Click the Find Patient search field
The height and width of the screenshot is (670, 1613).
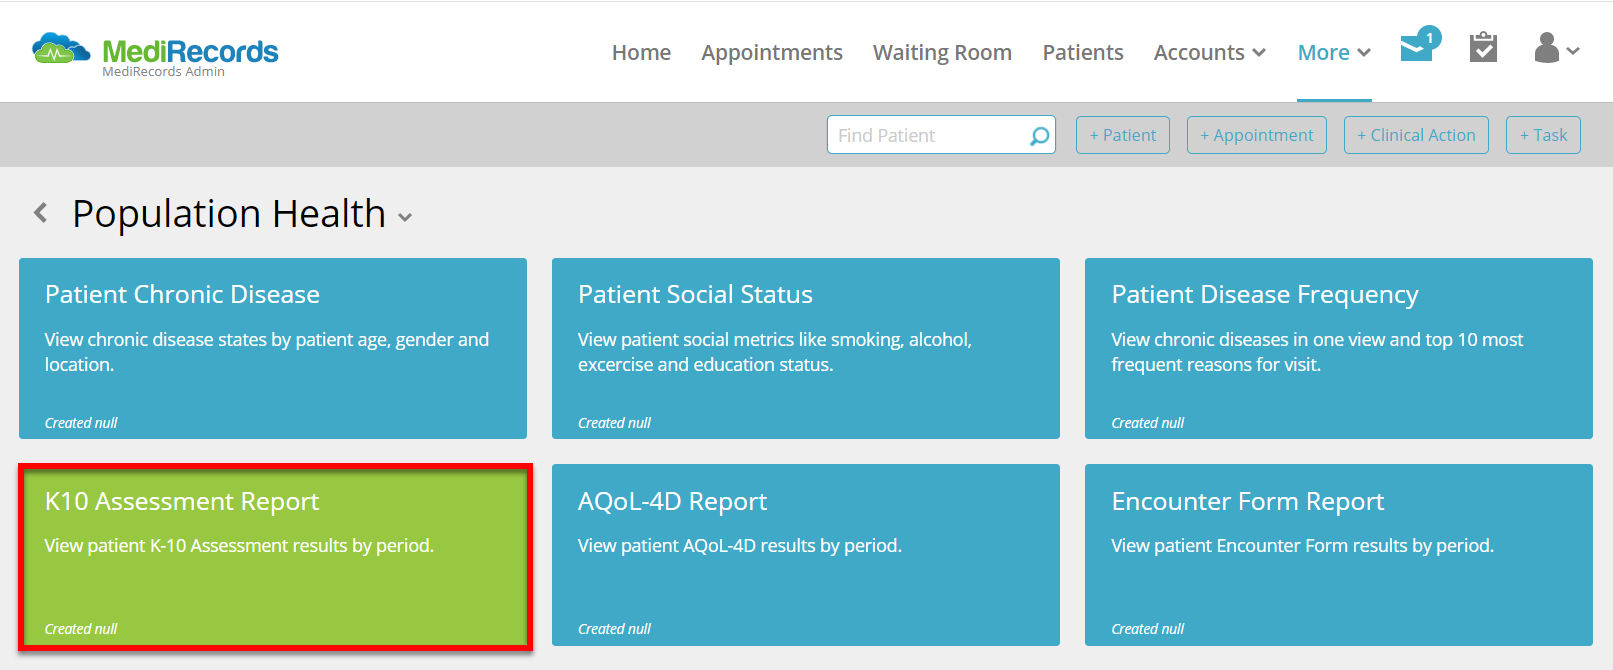pyautogui.click(x=925, y=135)
